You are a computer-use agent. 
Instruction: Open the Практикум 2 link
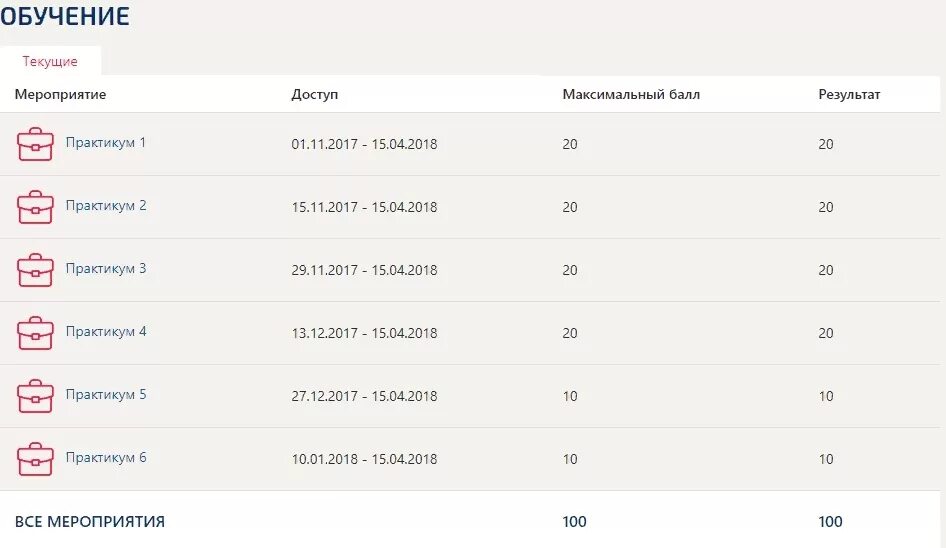tap(106, 206)
